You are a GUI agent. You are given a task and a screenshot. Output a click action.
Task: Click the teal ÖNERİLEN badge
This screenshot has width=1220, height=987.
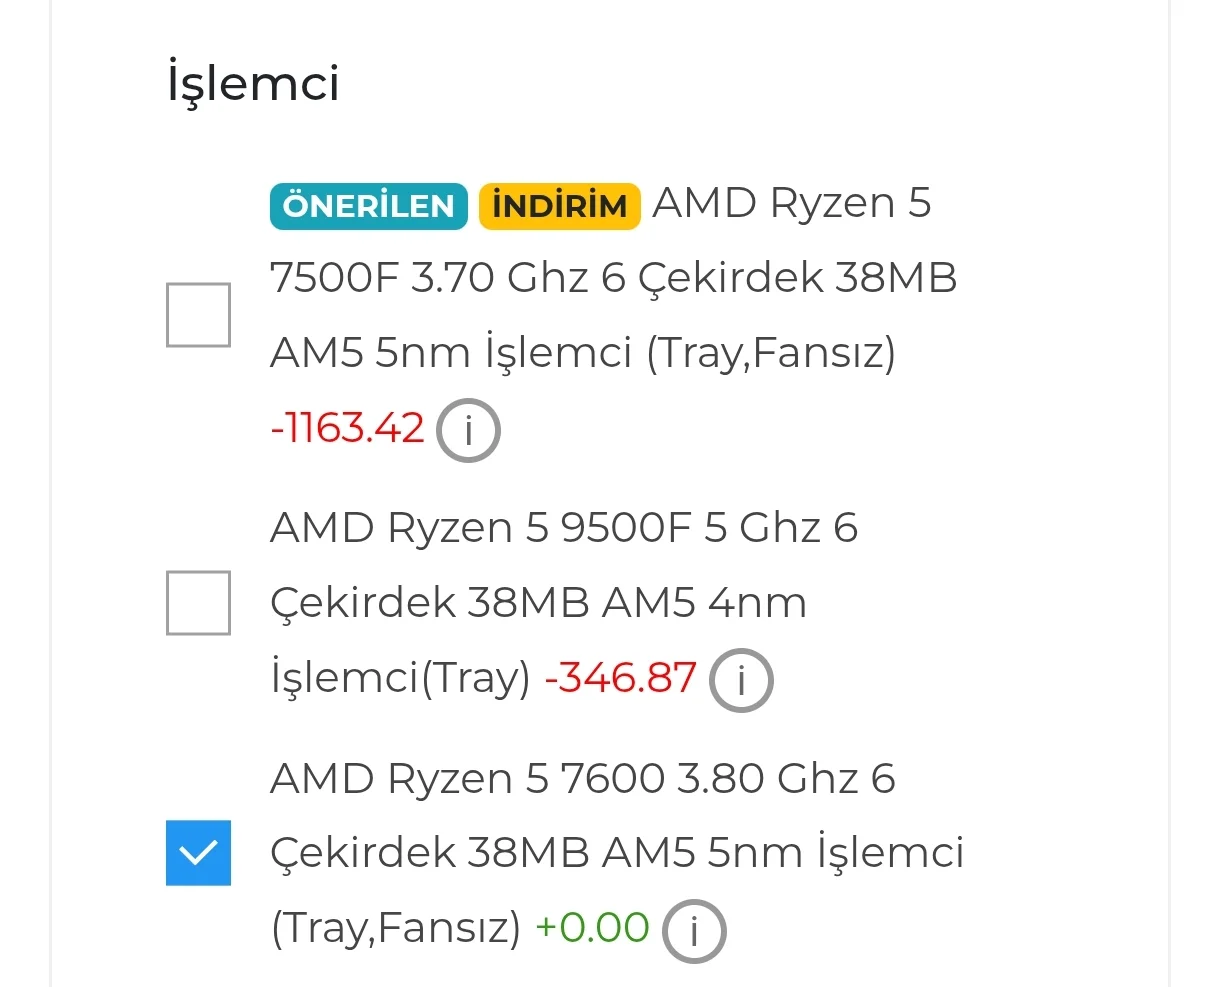(x=368, y=206)
